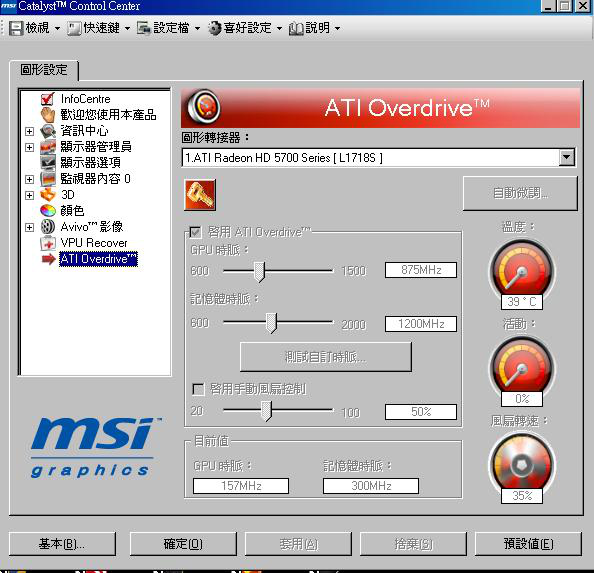This screenshot has width=594, height=573.
Task: Expand the Avivo 影像 tree node
Action: tap(29, 227)
